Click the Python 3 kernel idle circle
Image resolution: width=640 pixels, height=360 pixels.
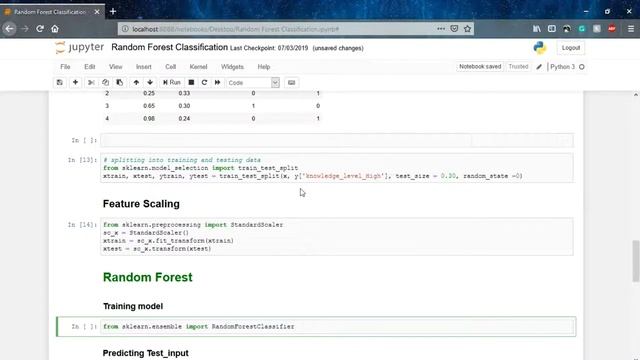tap(582, 67)
